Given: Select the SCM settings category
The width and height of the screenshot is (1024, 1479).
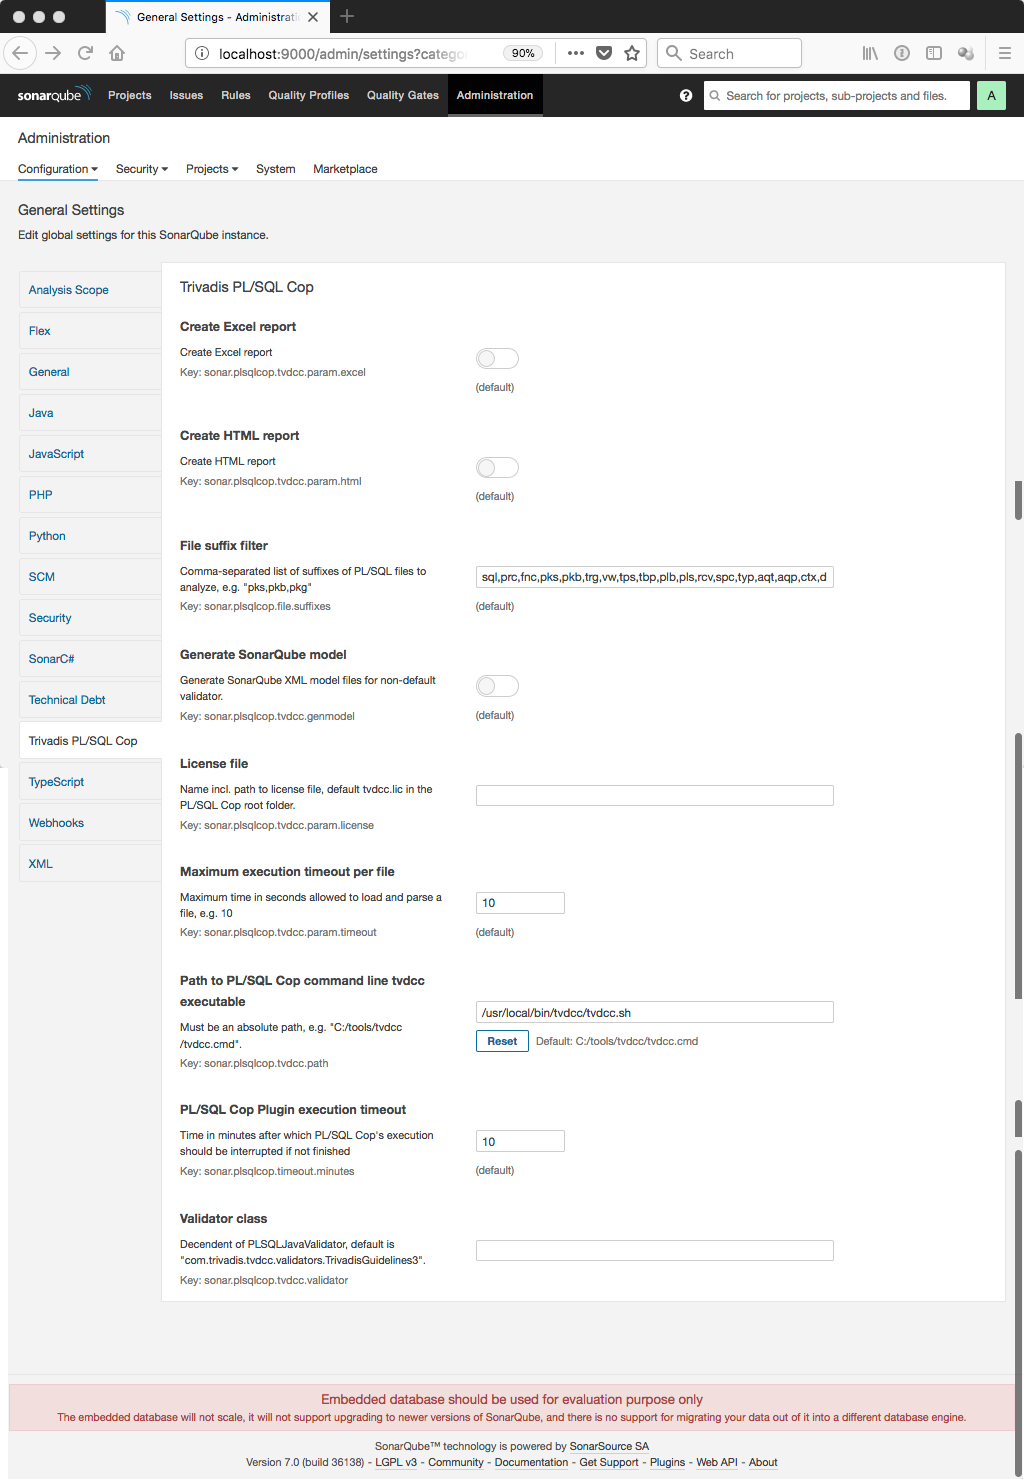Looking at the screenshot, I should pyautogui.click(x=90, y=577).
